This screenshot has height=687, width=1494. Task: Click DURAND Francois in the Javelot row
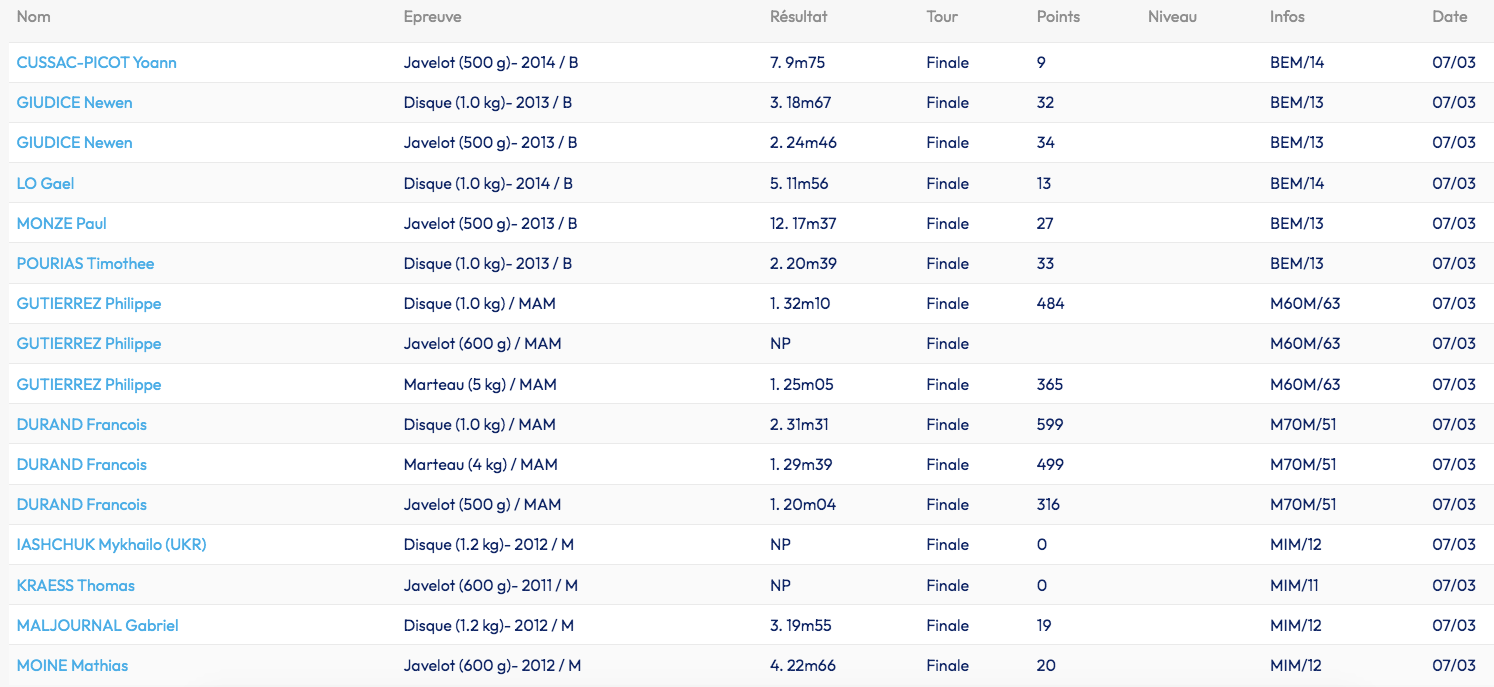(x=81, y=505)
